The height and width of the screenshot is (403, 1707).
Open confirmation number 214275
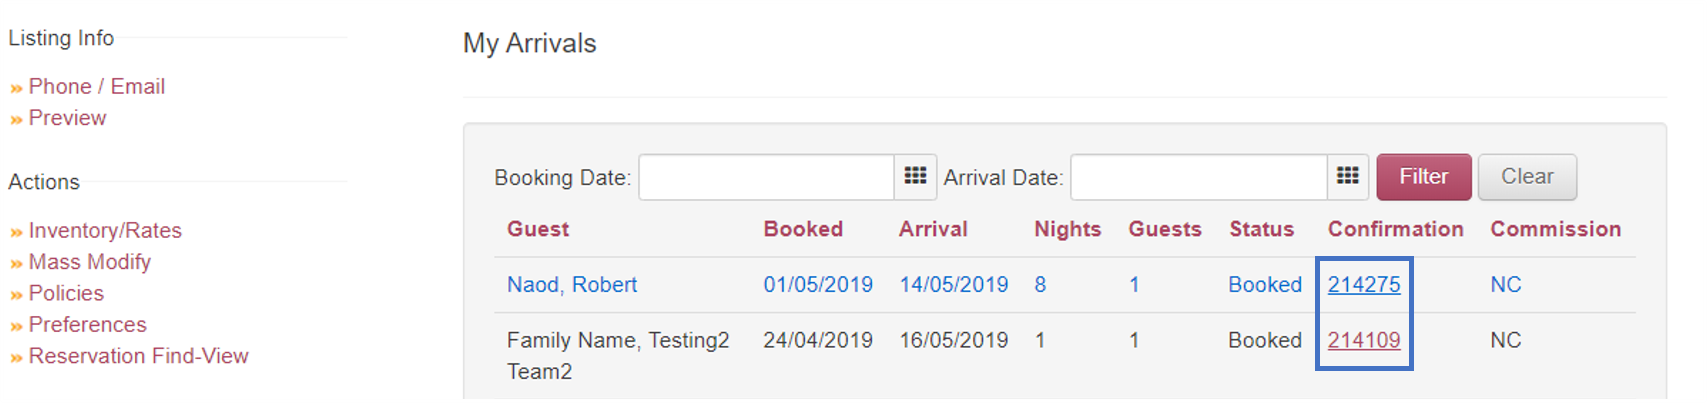pyautogui.click(x=1364, y=285)
